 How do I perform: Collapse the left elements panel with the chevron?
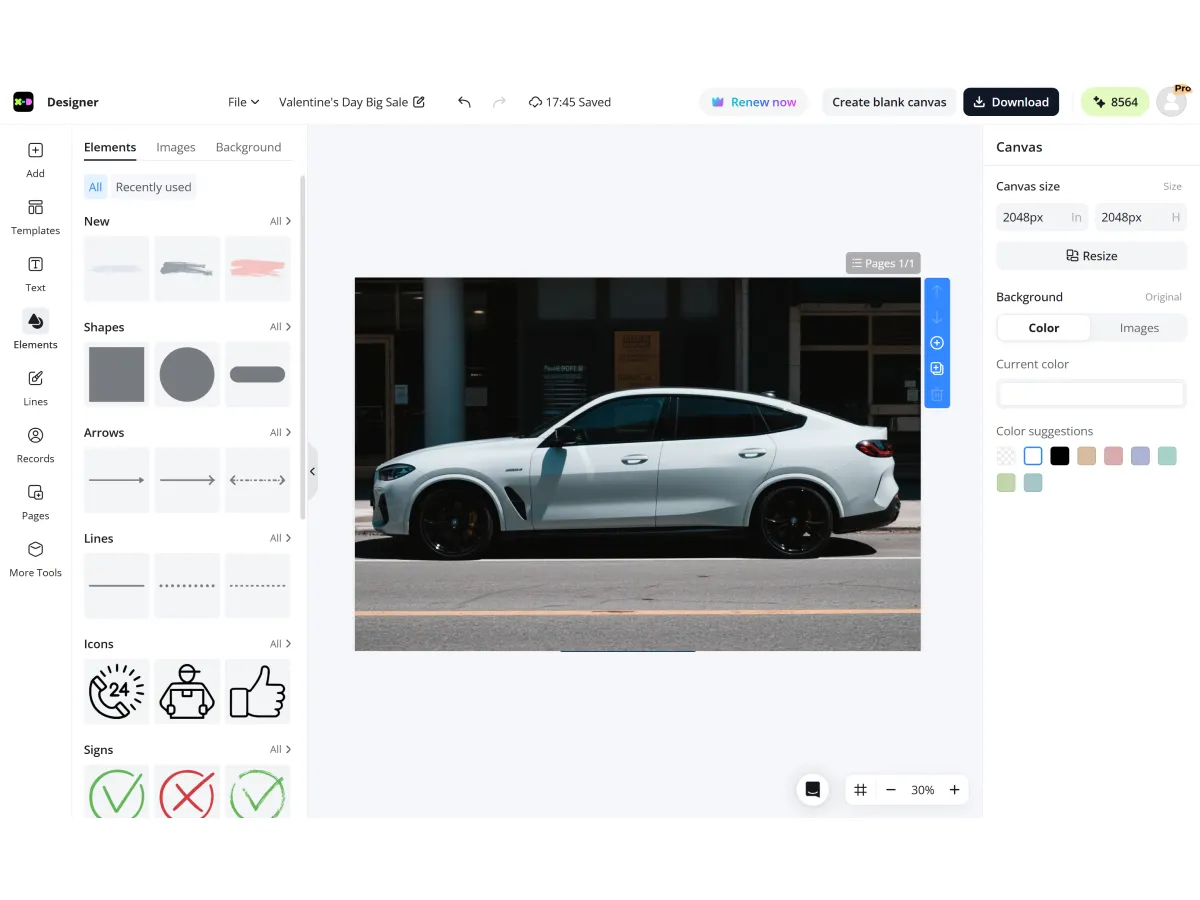[312, 470]
